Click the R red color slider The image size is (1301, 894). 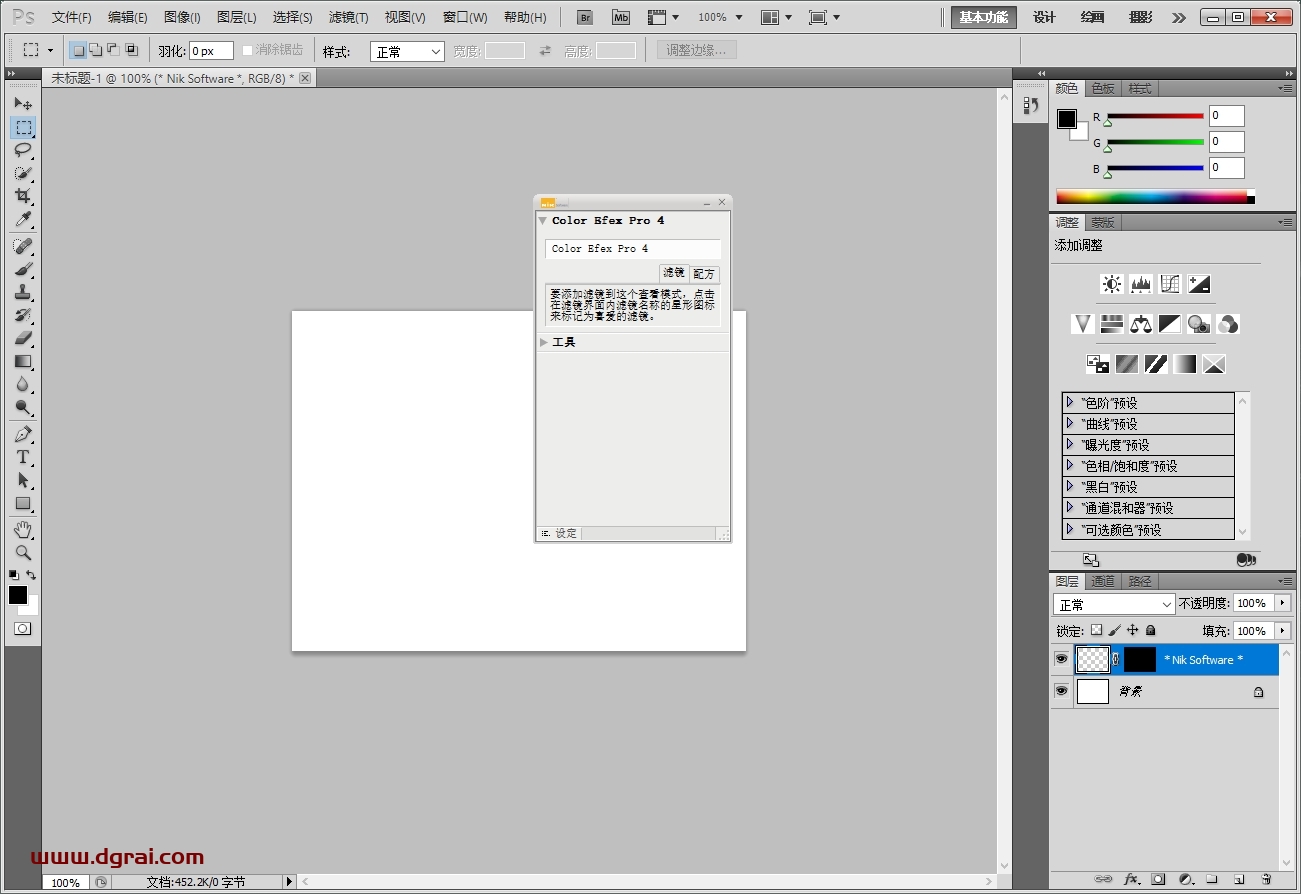[x=1154, y=116]
